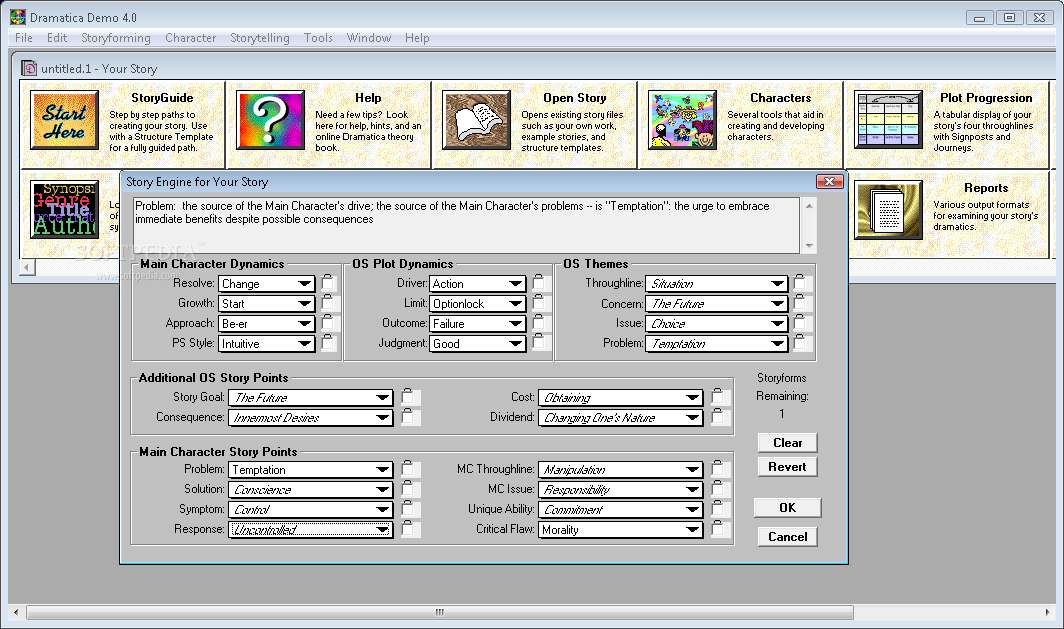Click the description box scroll down arrow

(809, 246)
